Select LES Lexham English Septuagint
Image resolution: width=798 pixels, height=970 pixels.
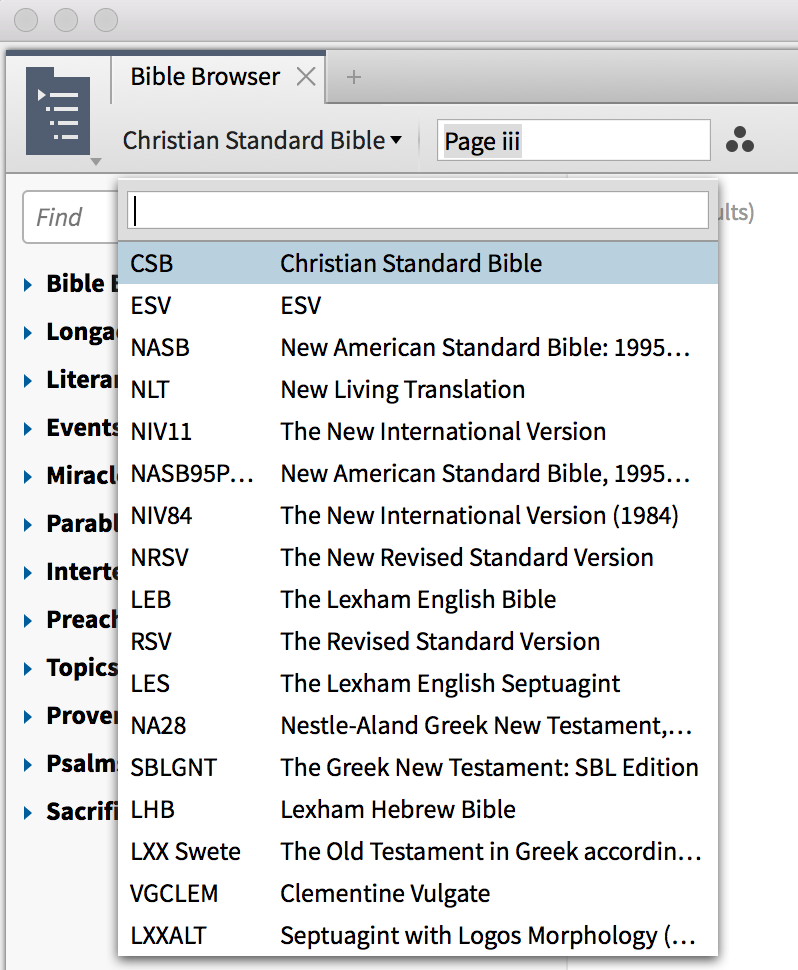pyautogui.click(x=418, y=684)
